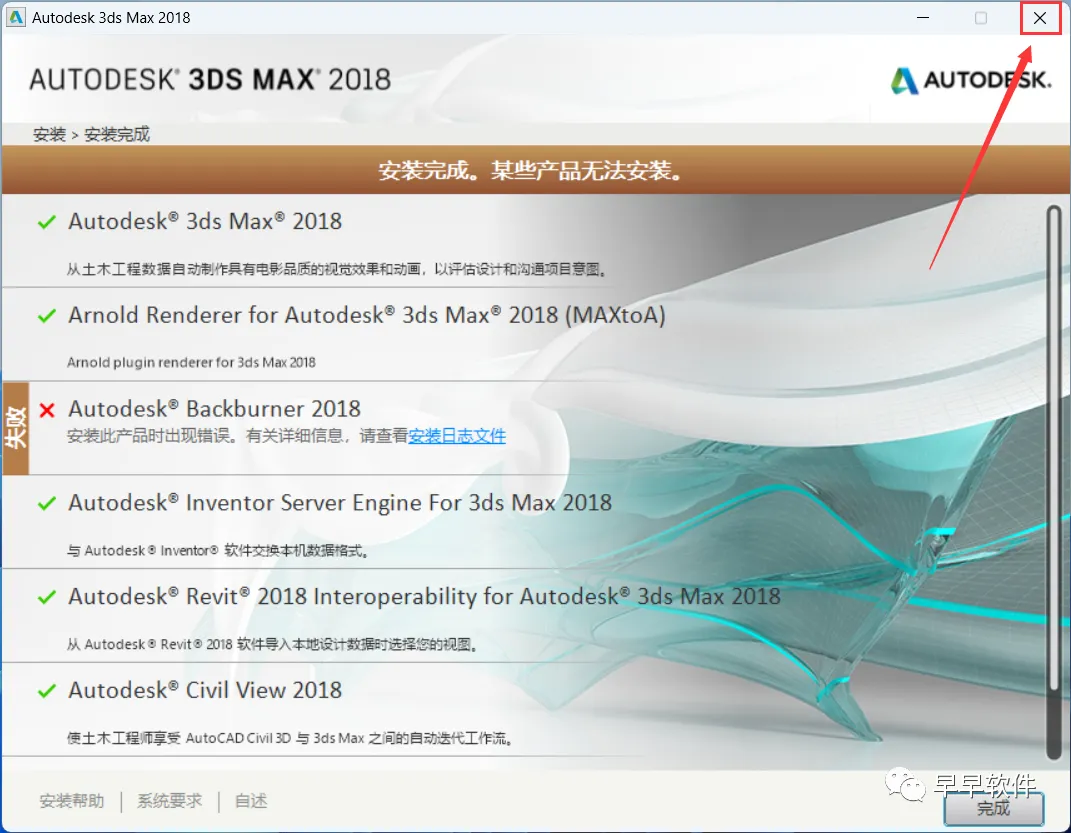Screen dimensions: 1071x833
Task: Open the 安装日志文件 log link
Action: click(x=457, y=436)
